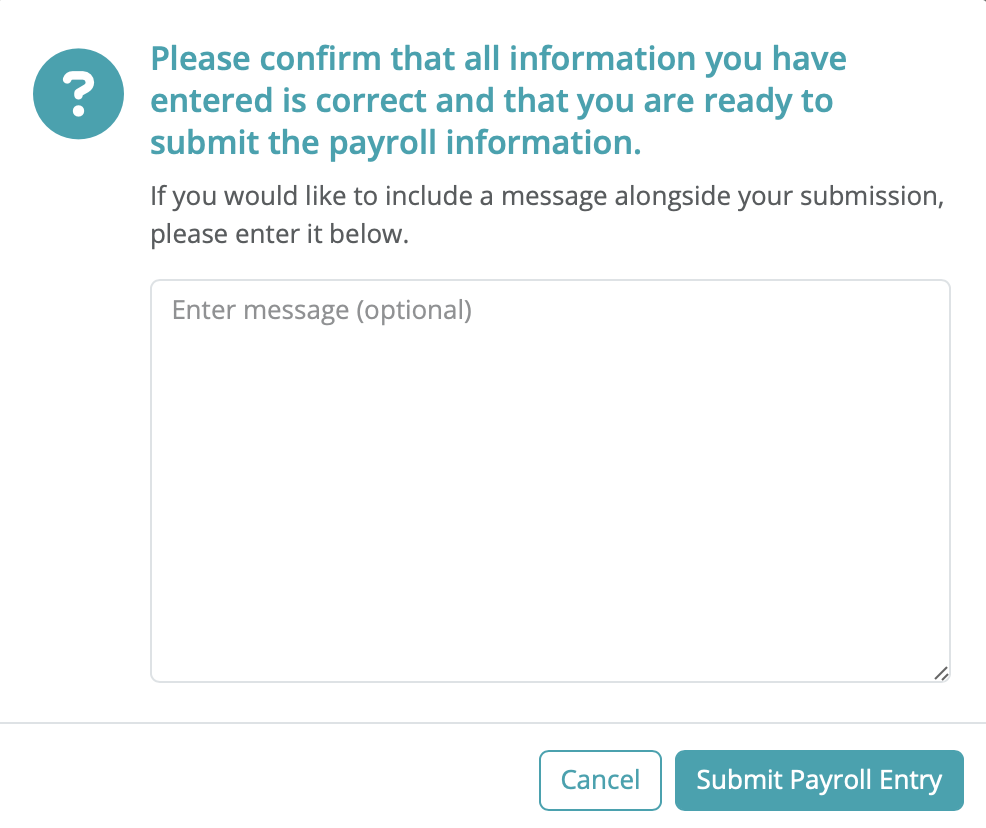Image resolution: width=986 pixels, height=828 pixels.
Task: Click the horizontal divider above the buttons
Action: 493,723
